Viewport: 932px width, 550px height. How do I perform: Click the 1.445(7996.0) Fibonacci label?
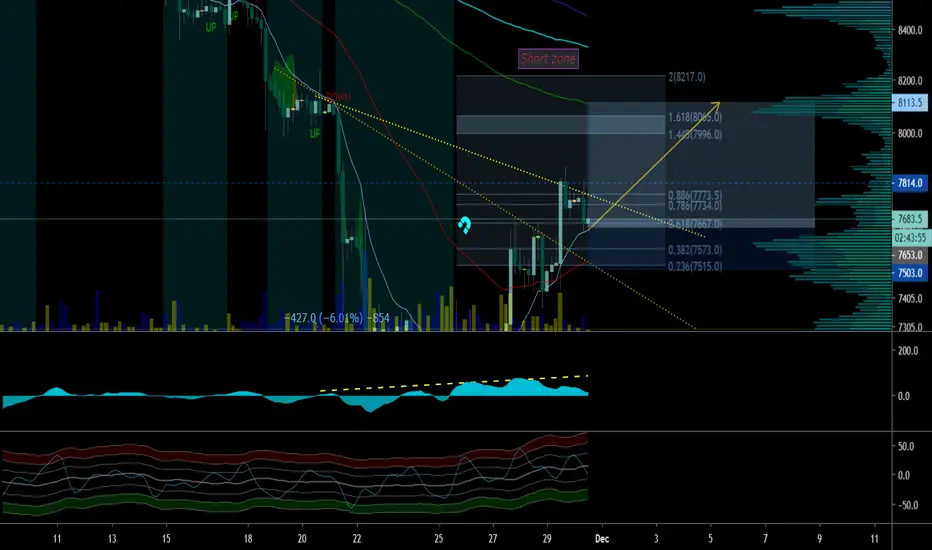(x=695, y=134)
